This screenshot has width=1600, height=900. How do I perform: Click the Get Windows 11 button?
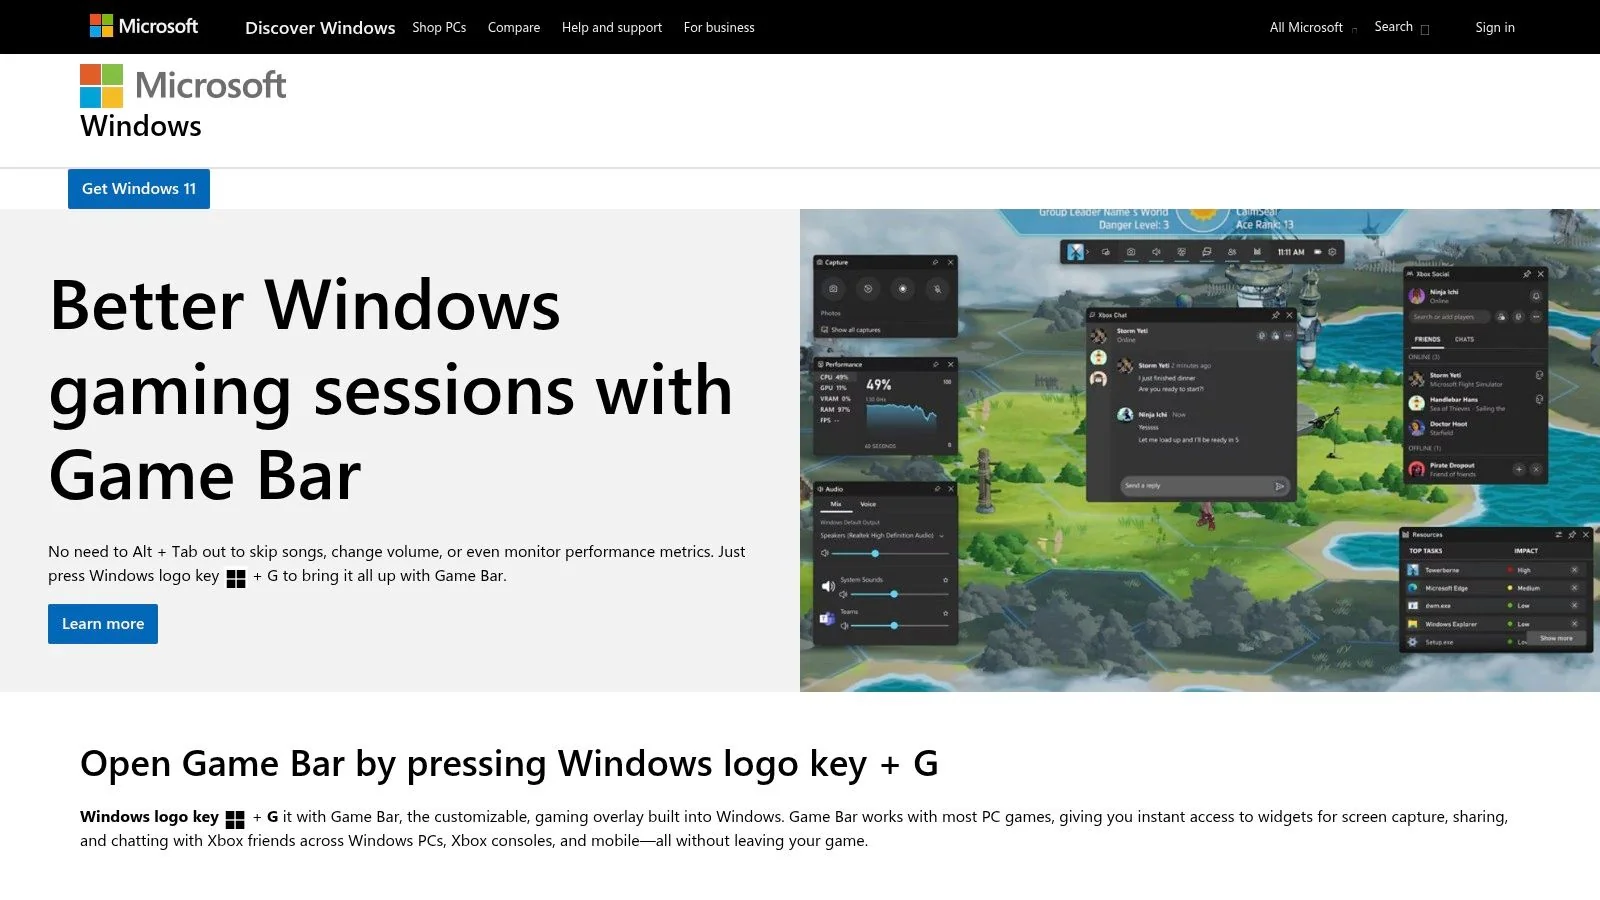pos(139,189)
